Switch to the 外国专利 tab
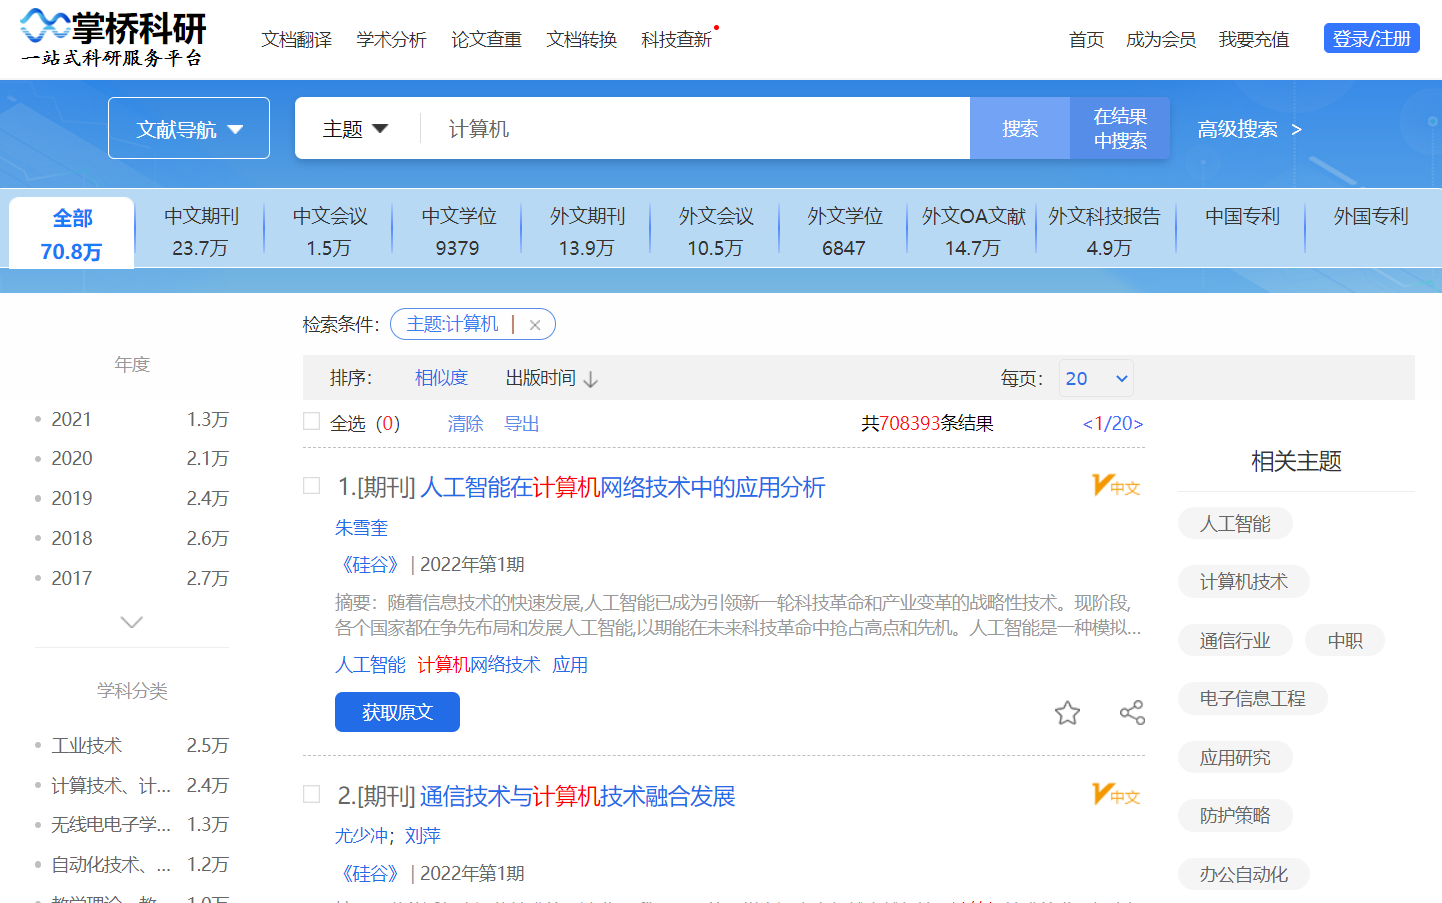The image size is (1442, 903). (1371, 217)
